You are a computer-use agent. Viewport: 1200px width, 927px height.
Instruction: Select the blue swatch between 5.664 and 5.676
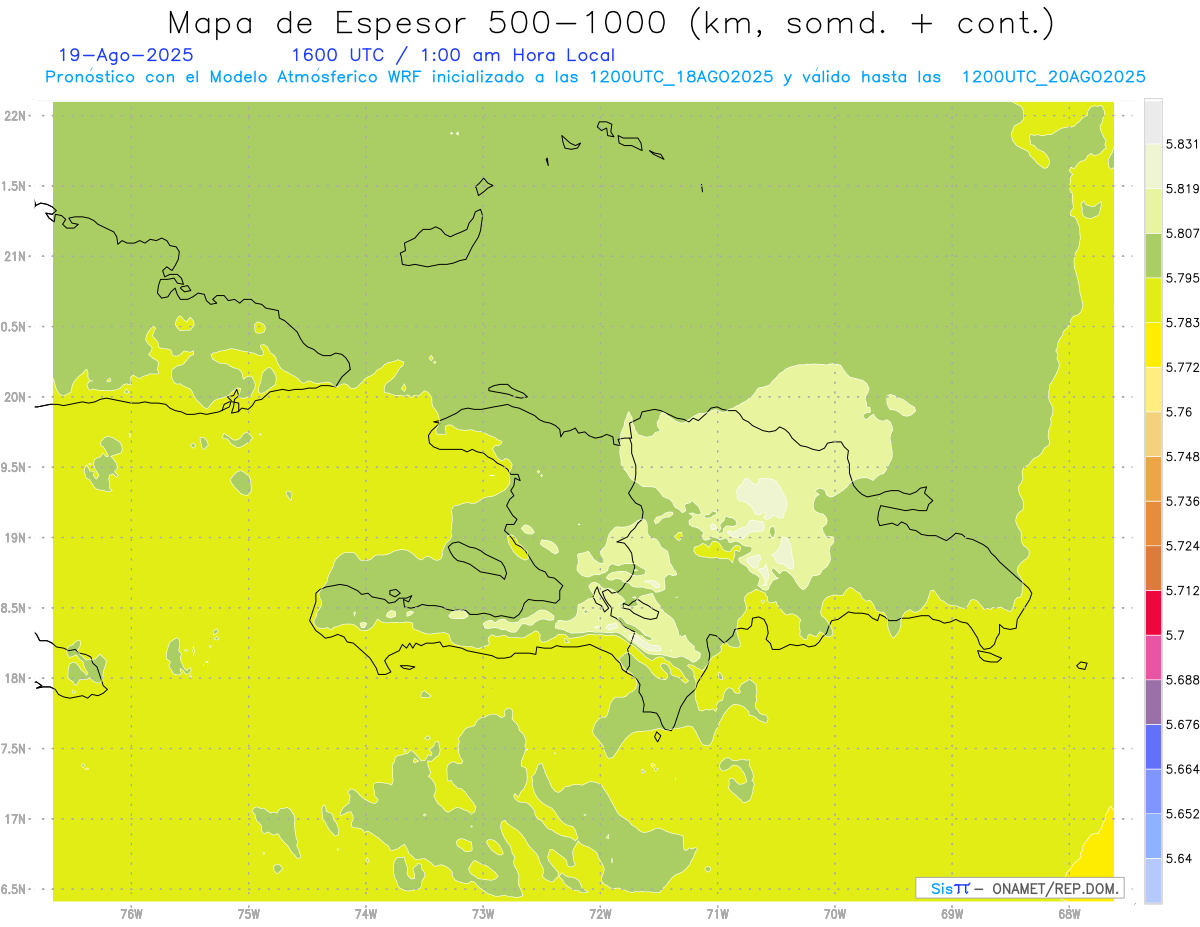pos(1153,747)
